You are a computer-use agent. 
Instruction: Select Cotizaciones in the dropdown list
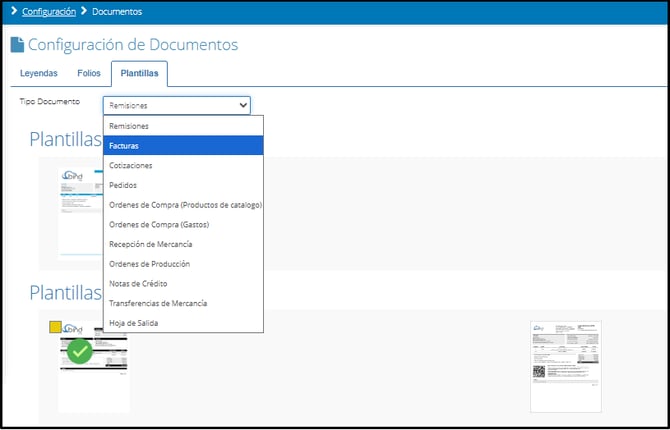point(182,165)
